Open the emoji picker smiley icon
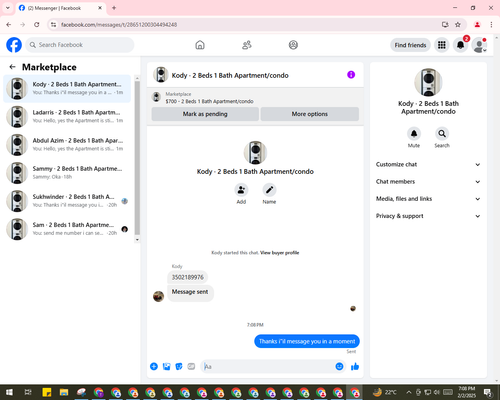Viewport: 500px width, 400px height. tap(339, 366)
